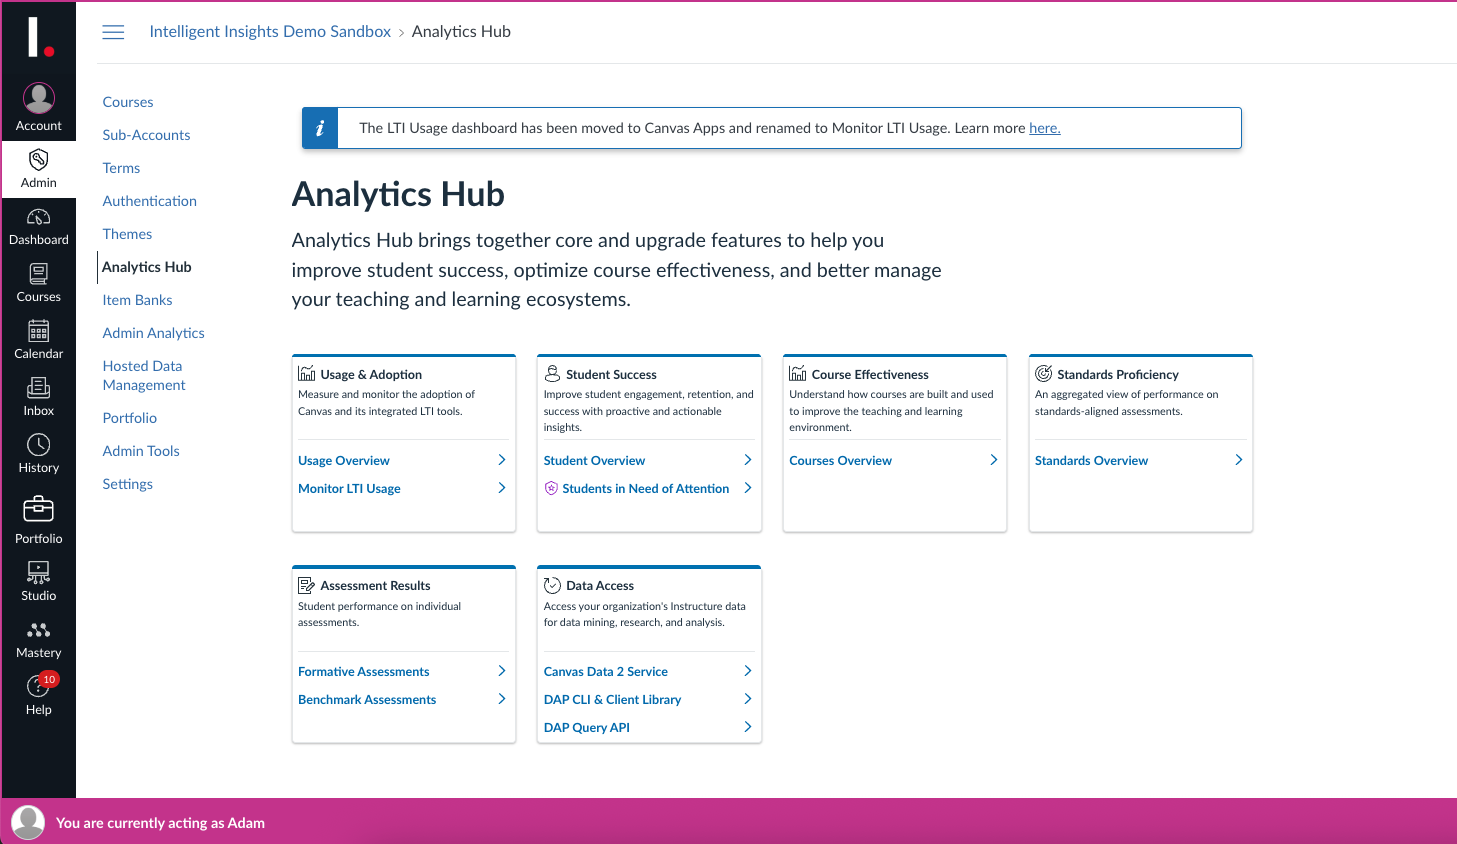Image resolution: width=1457 pixels, height=844 pixels.
Task: Select Hosted Data Management menu item
Action: pos(144,375)
